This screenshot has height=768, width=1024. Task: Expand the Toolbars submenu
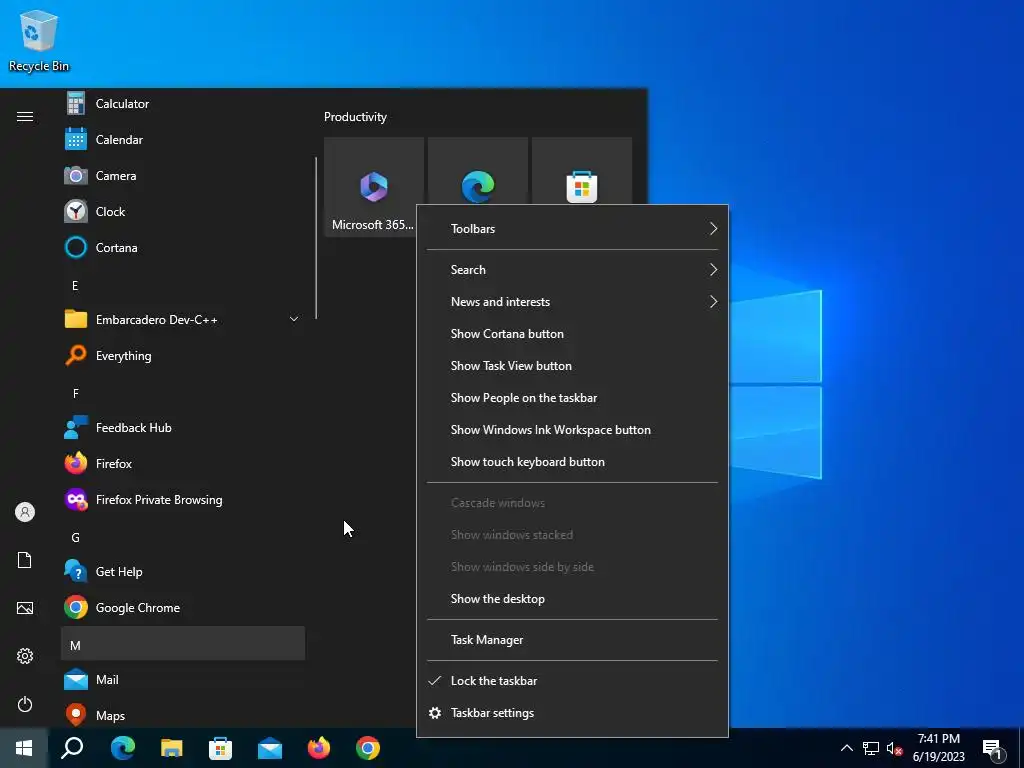pos(572,229)
